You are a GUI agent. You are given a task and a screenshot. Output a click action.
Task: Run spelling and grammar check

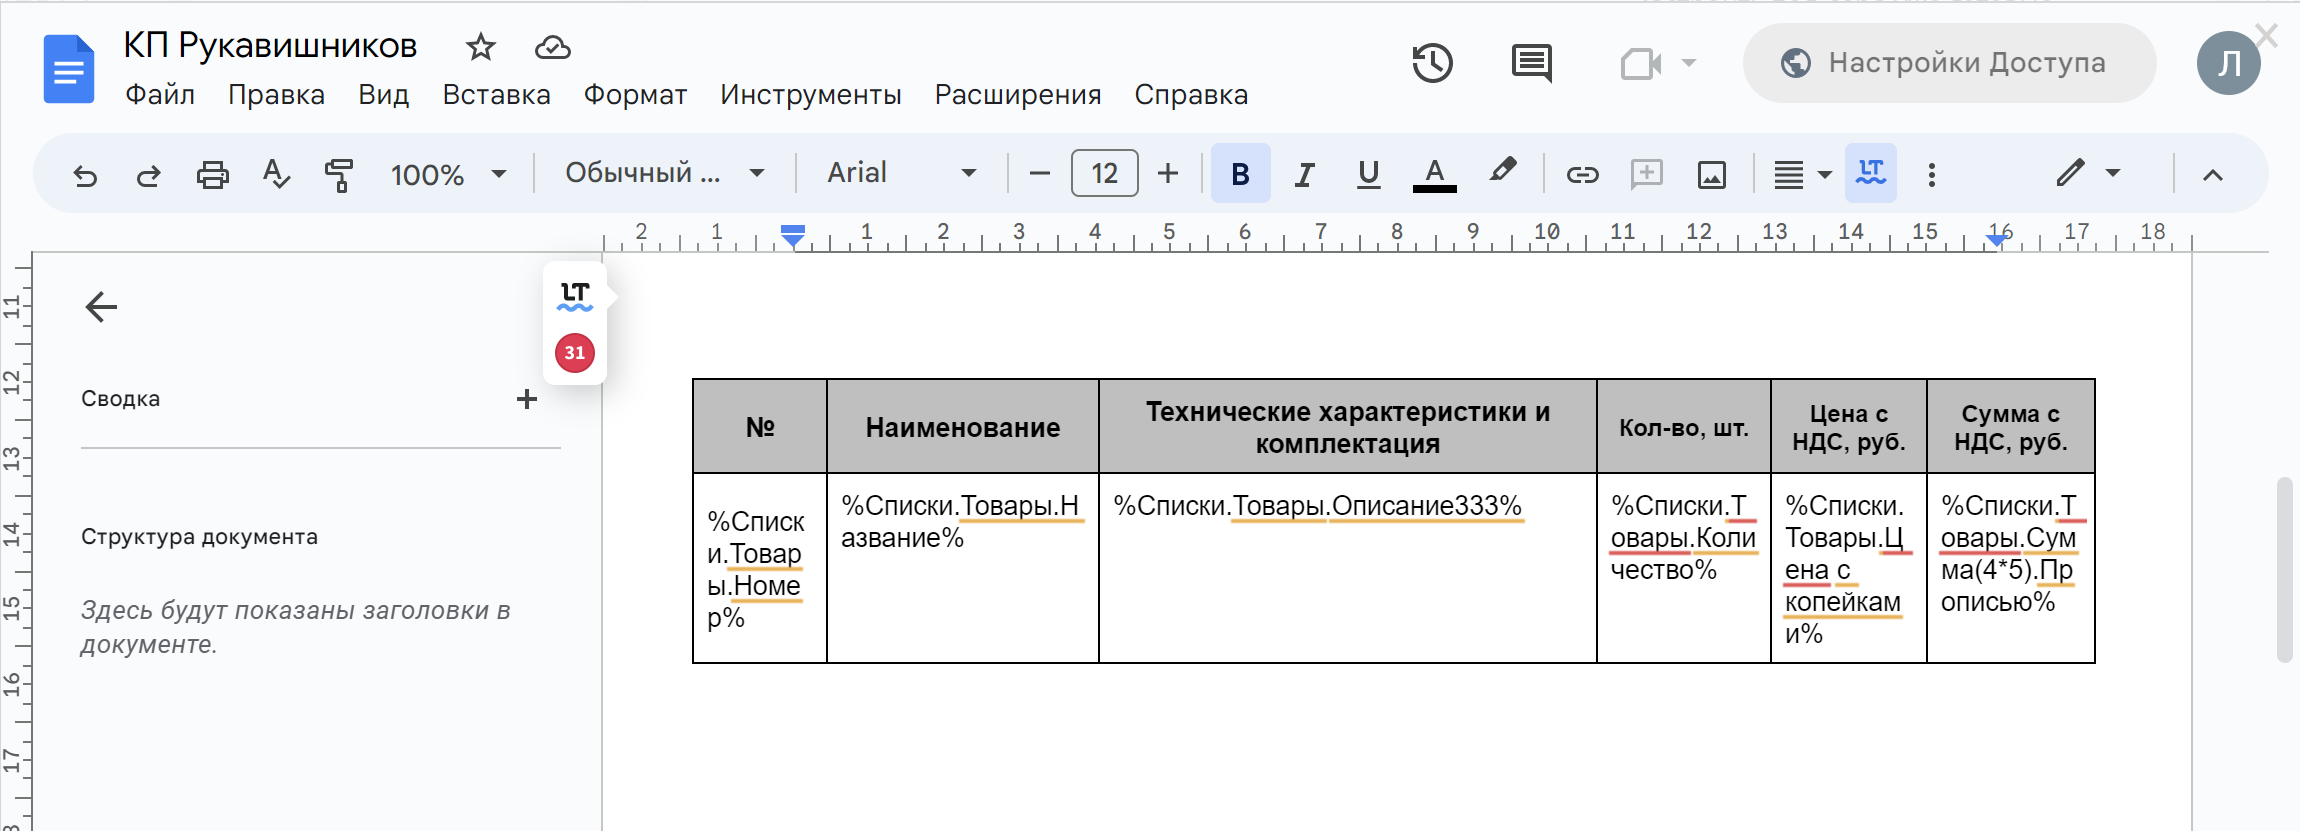[276, 175]
